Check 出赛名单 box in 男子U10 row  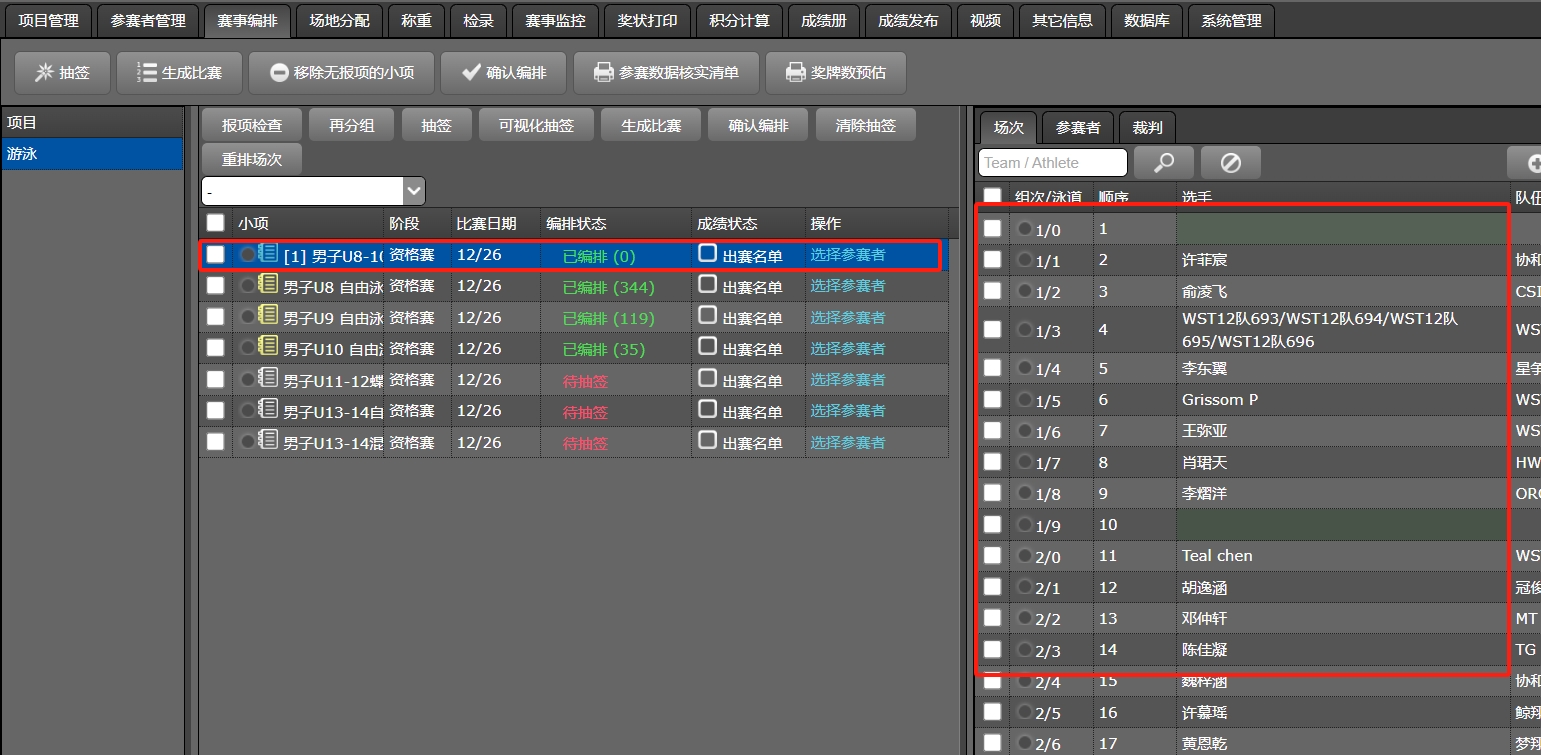[708, 347]
